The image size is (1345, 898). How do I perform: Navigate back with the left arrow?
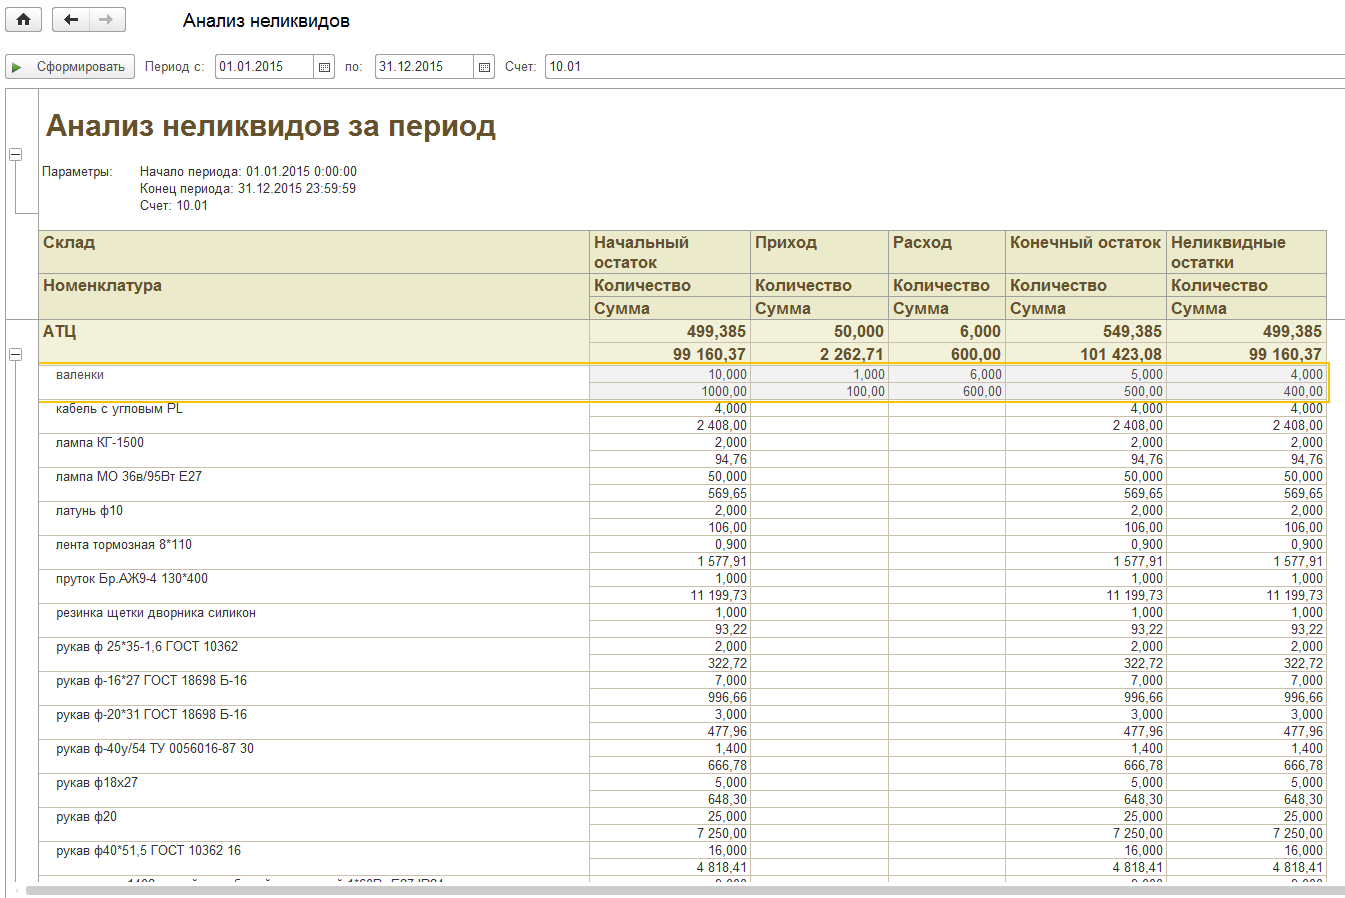point(70,19)
